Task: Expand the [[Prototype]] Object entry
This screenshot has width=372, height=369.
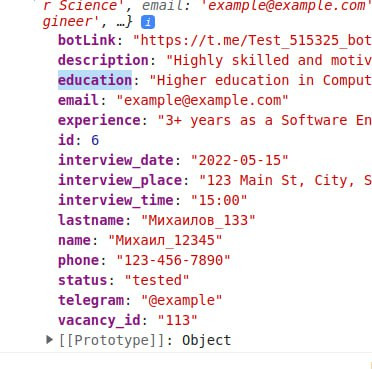Action: click(x=49, y=340)
